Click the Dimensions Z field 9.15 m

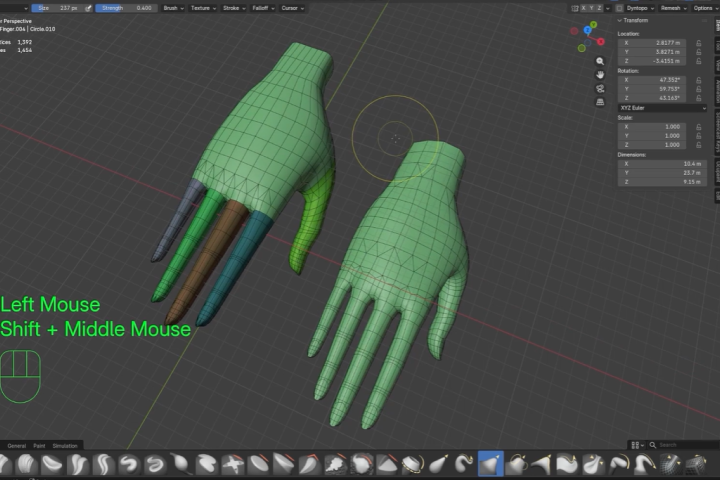tap(662, 182)
